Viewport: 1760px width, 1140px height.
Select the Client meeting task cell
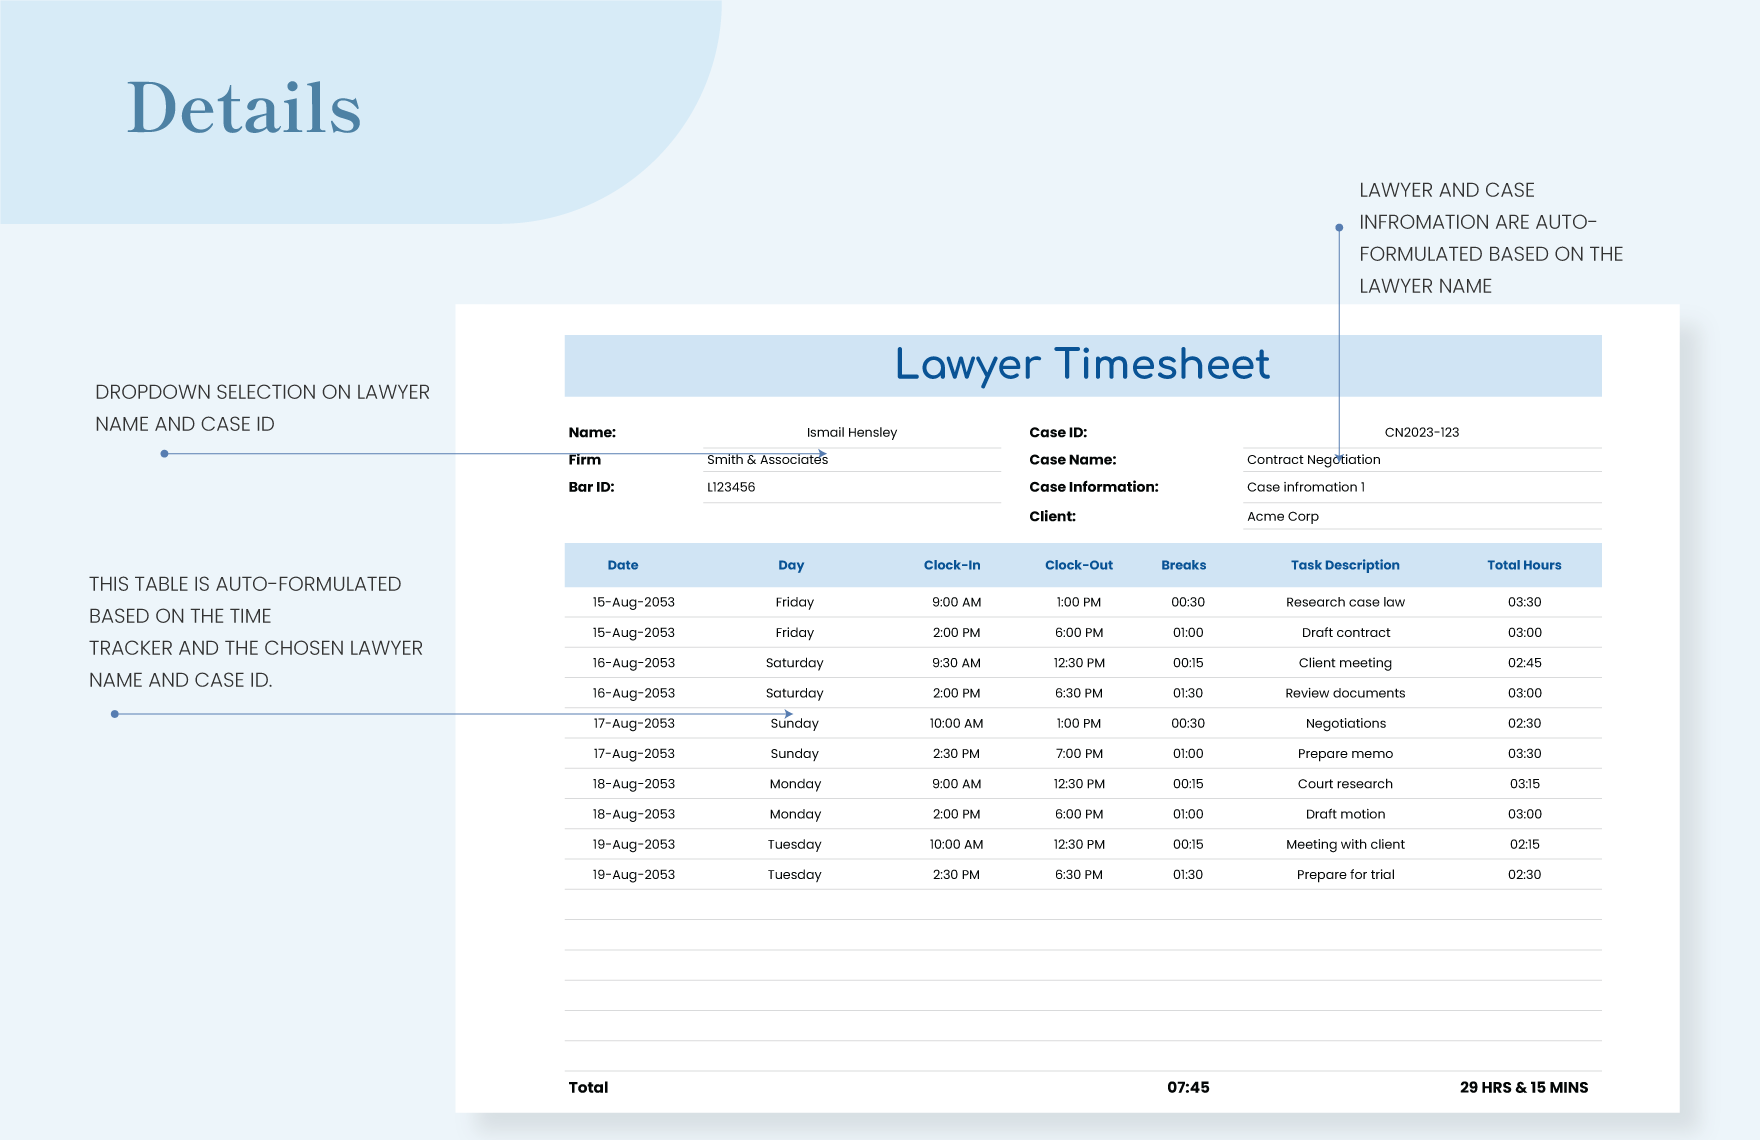coord(1345,662)
